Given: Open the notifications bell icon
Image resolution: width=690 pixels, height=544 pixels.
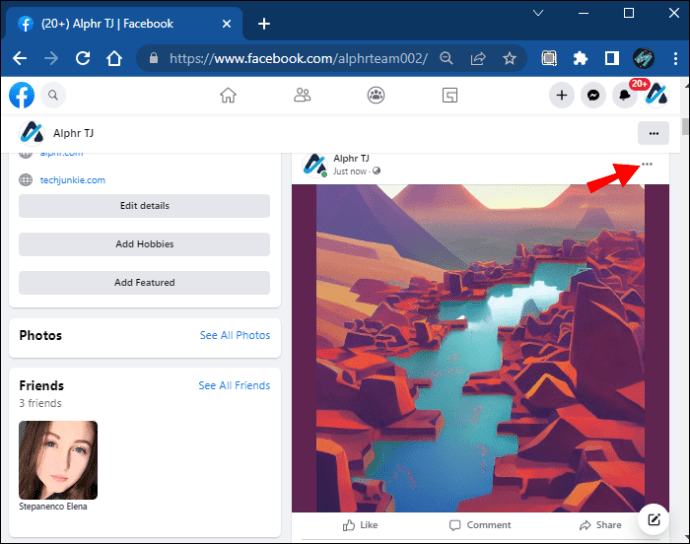Looking at the screenshot, I should pyautogui.click(x=625, y=96).
